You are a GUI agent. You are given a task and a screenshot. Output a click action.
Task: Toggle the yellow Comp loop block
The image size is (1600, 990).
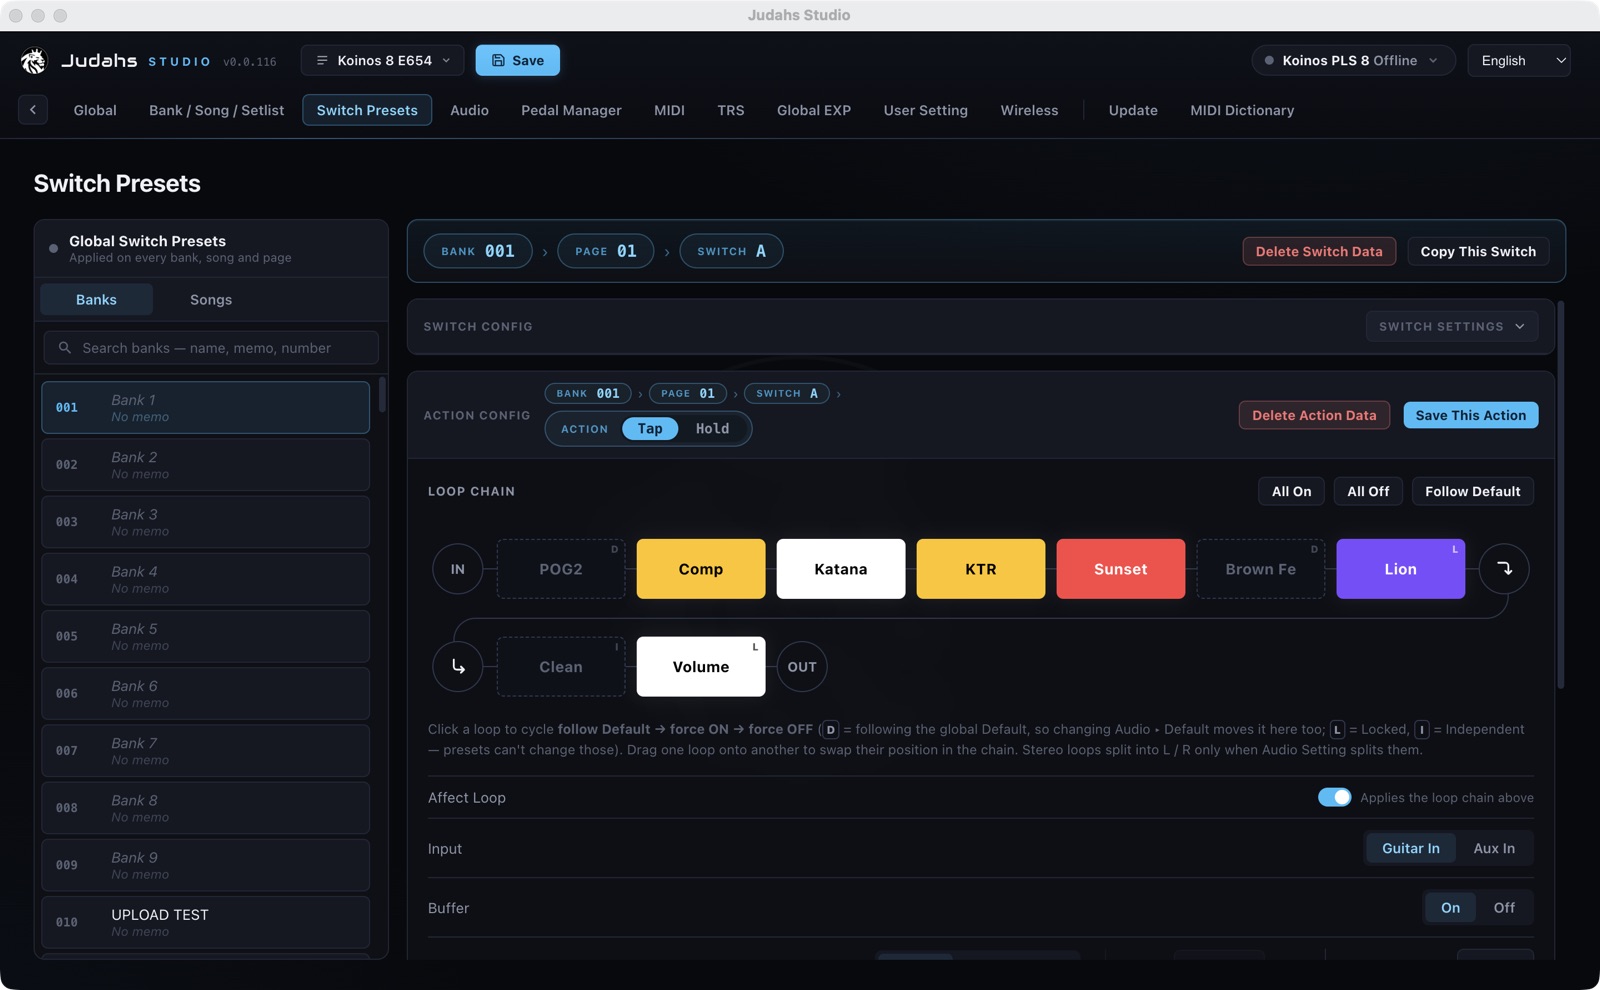[701, 569]
